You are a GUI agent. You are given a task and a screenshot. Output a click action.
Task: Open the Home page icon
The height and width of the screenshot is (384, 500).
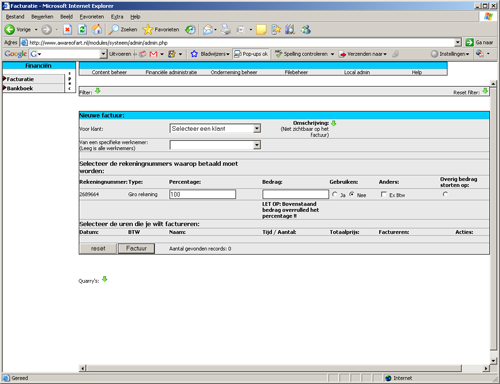(x=97, y=30)
